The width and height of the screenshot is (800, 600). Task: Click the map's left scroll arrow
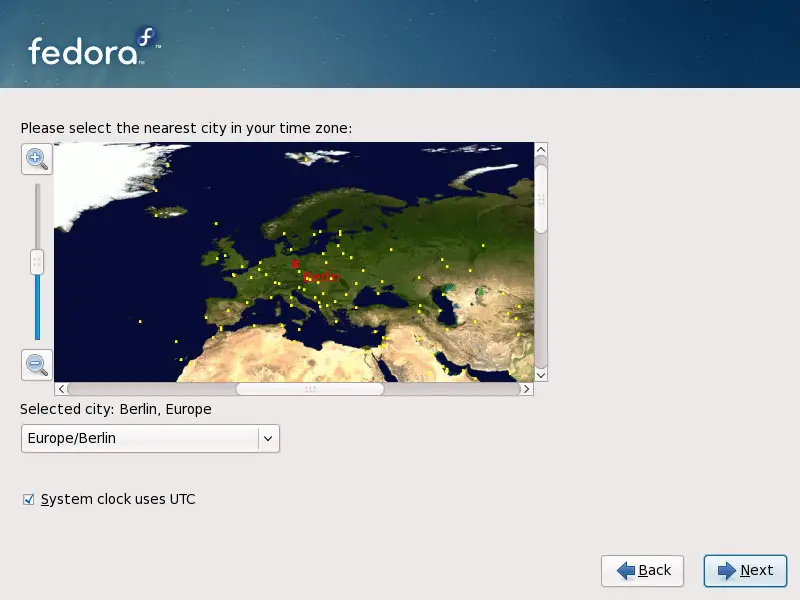[x=61, y=389]
